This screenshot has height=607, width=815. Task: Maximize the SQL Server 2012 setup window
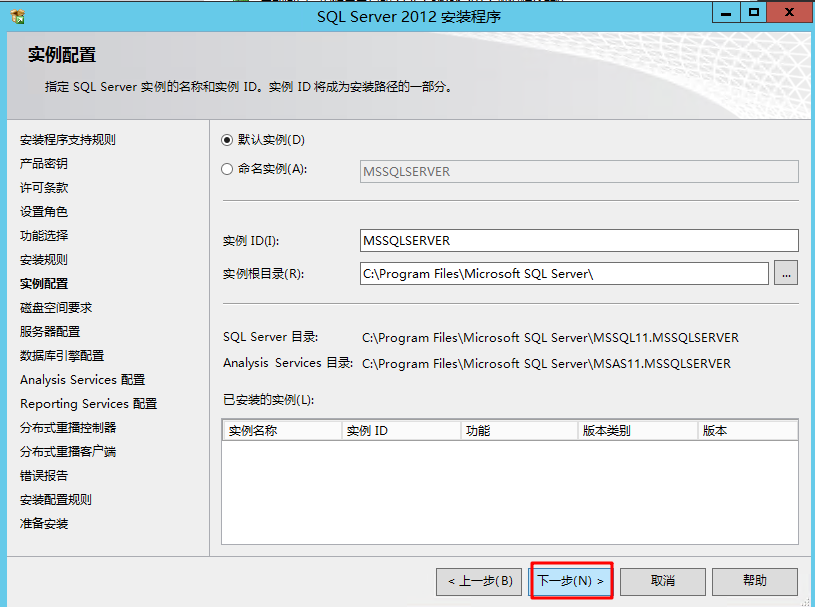(x=753, y=12)
